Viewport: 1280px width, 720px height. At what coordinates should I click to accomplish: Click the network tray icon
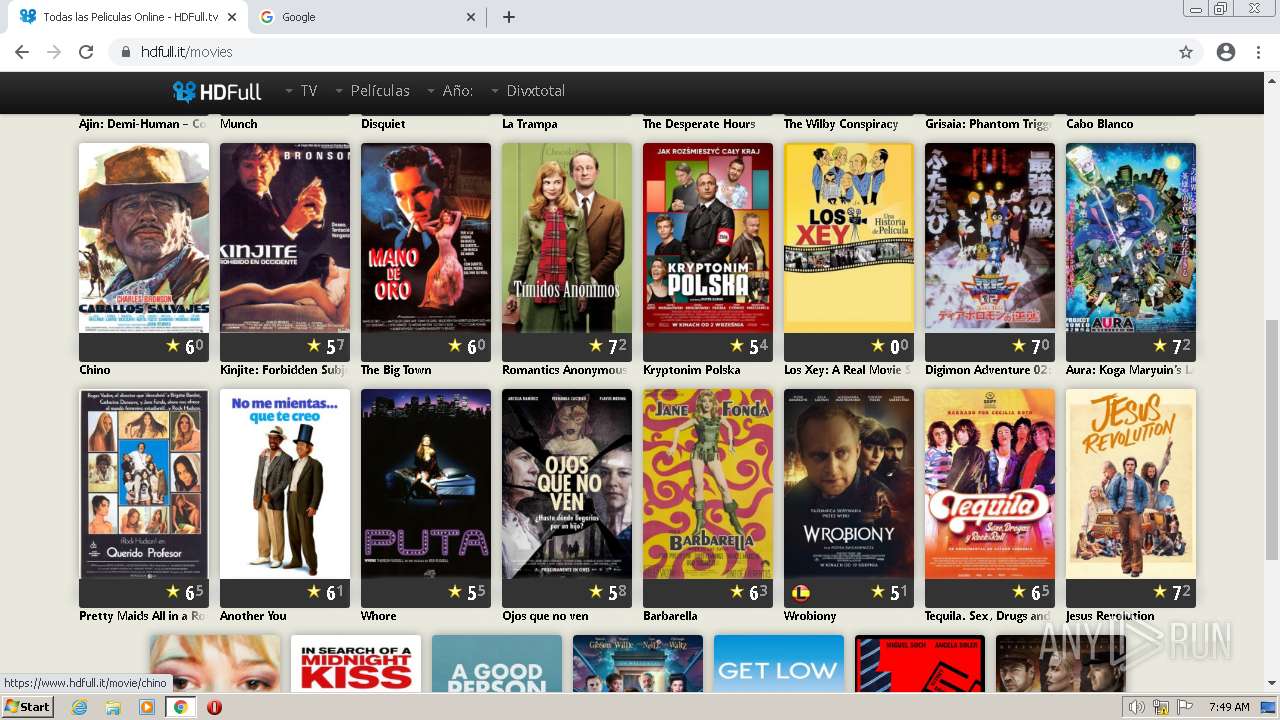(1162, 707)
